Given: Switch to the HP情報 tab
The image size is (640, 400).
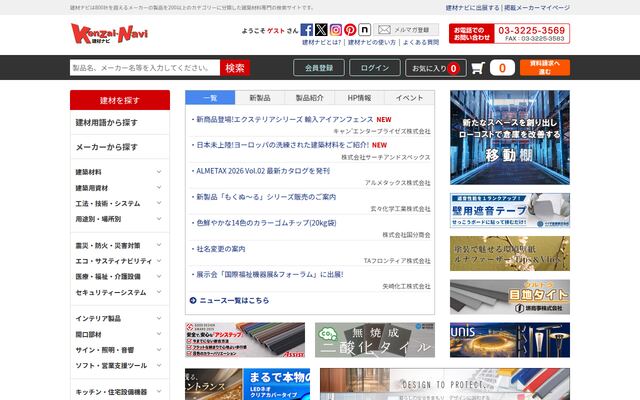Looking at the screenshot, I should [360, 98].
